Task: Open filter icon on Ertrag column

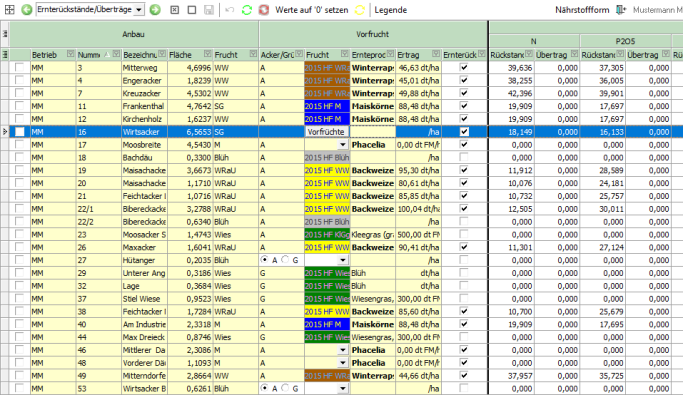Action: 436,54
